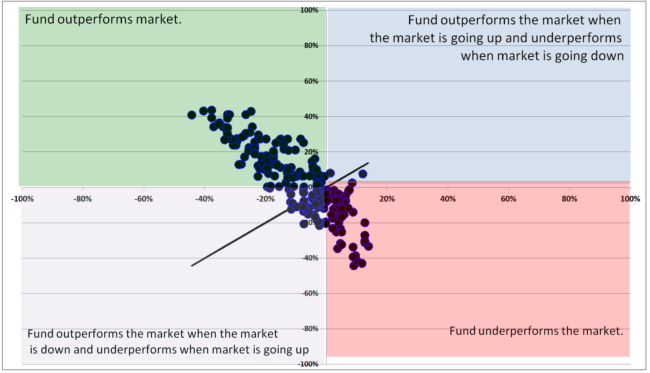The width and height of the screenshot is (650, 373).
Task: Click the lowest dark red data point
Action: coord(354,265)
